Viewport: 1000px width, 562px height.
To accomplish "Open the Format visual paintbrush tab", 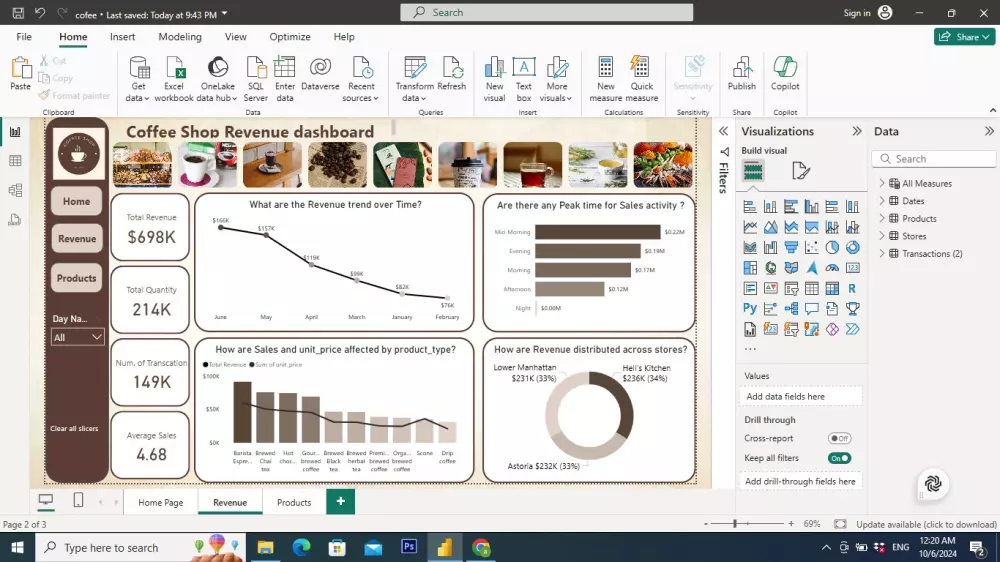I will tap(800, 171).
